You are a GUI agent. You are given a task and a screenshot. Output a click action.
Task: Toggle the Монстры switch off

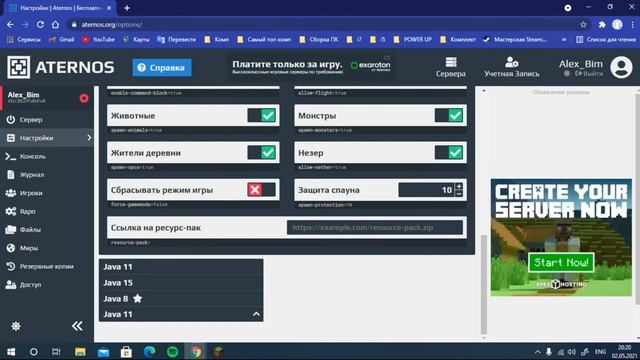(449, 116)
